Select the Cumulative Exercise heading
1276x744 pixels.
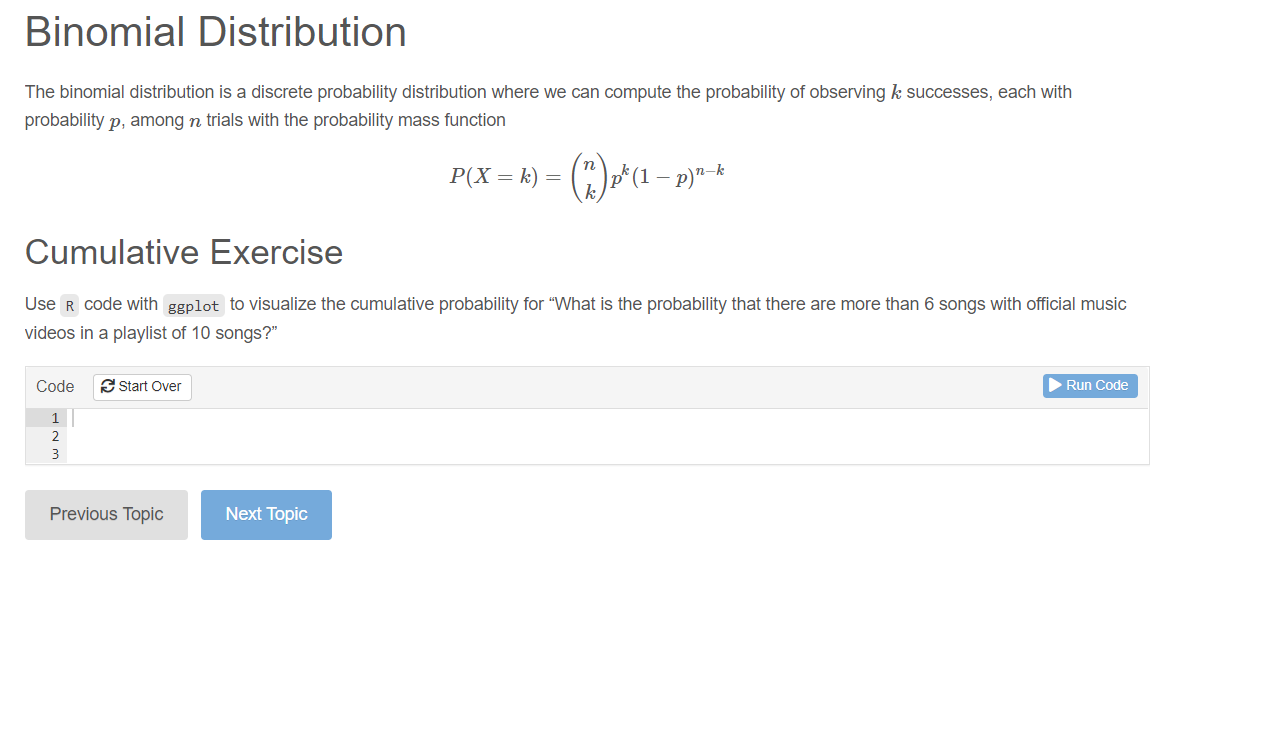184,252
